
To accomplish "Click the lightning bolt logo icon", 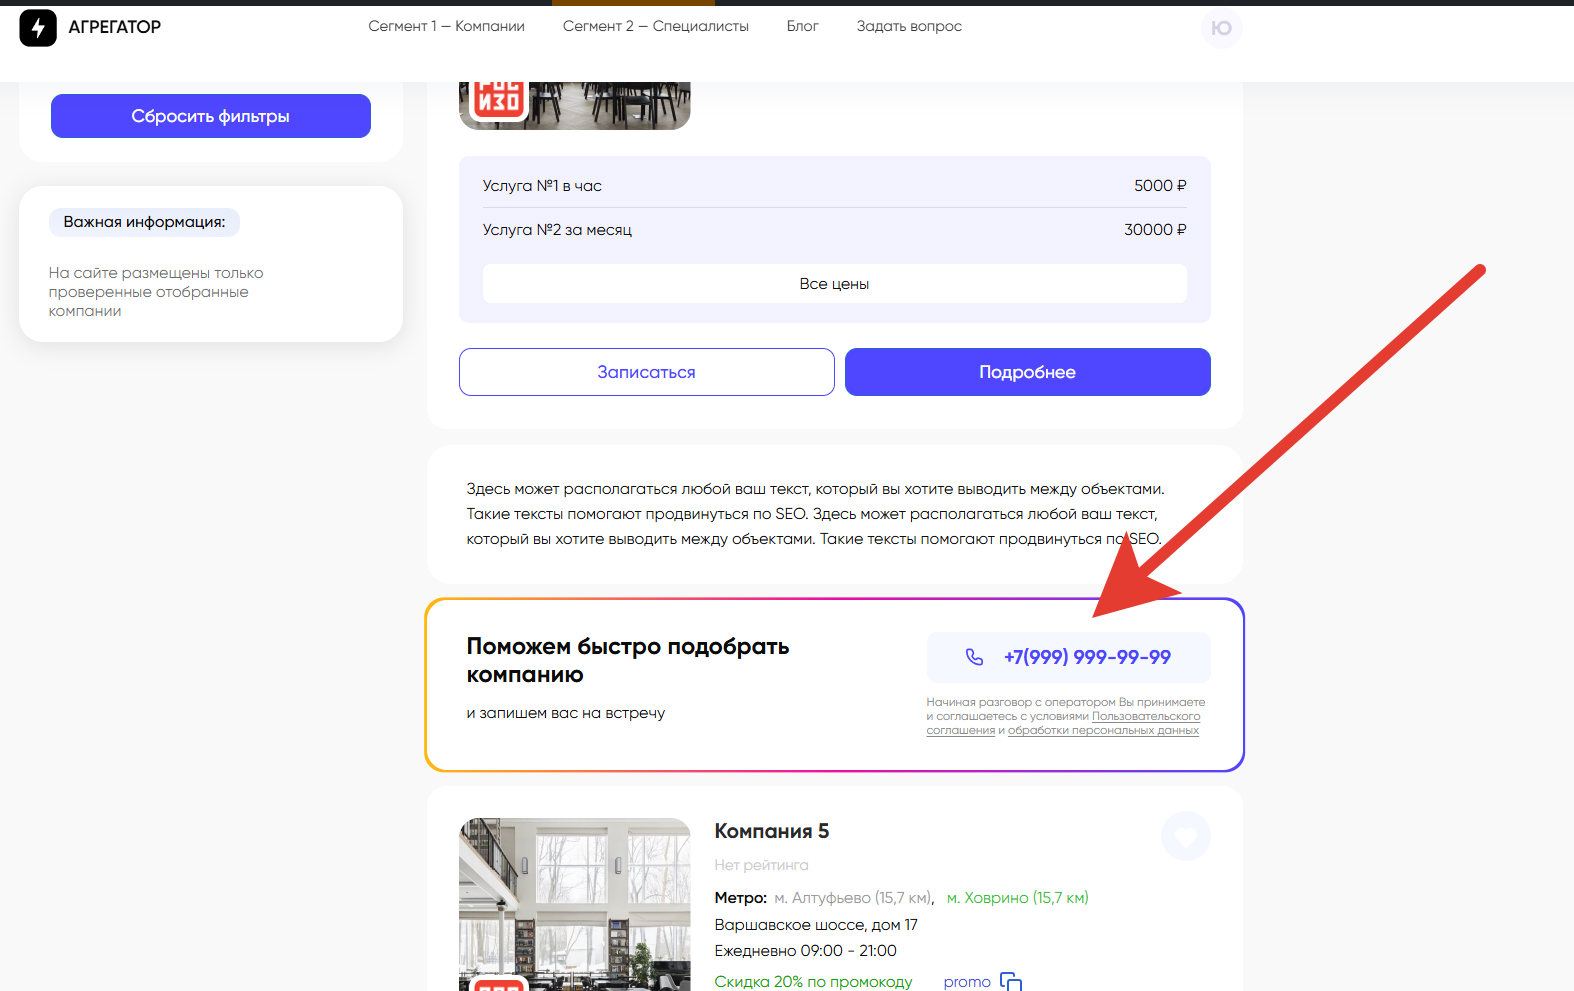I will (x=38, y=28).
